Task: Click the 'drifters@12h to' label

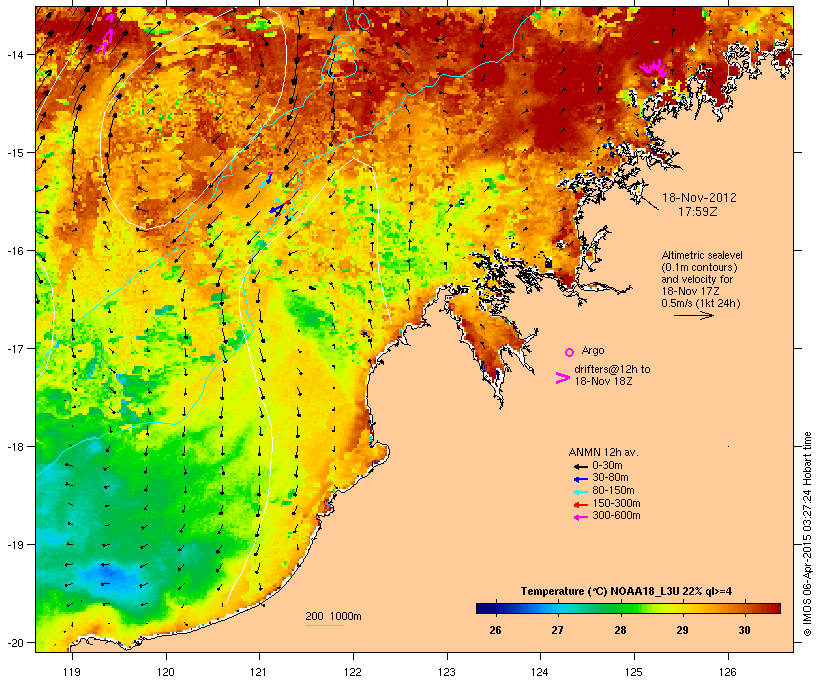Action: tap(612, 369)
